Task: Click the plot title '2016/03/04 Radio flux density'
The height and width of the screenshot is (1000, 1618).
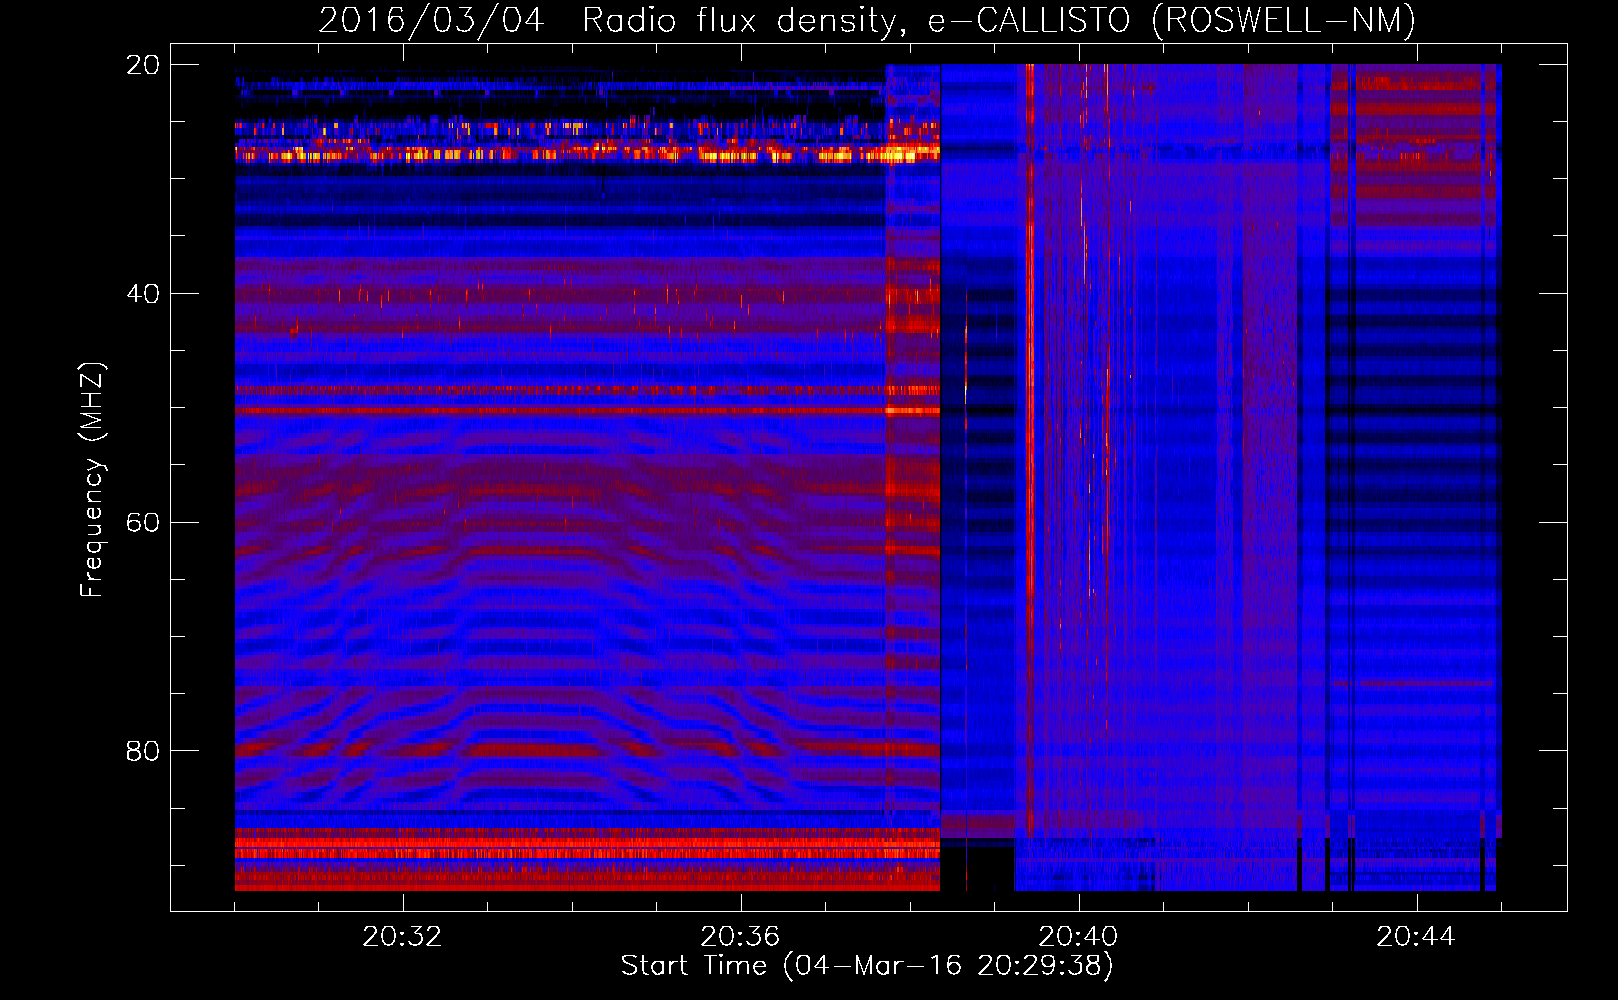Action: coord(867,20)
